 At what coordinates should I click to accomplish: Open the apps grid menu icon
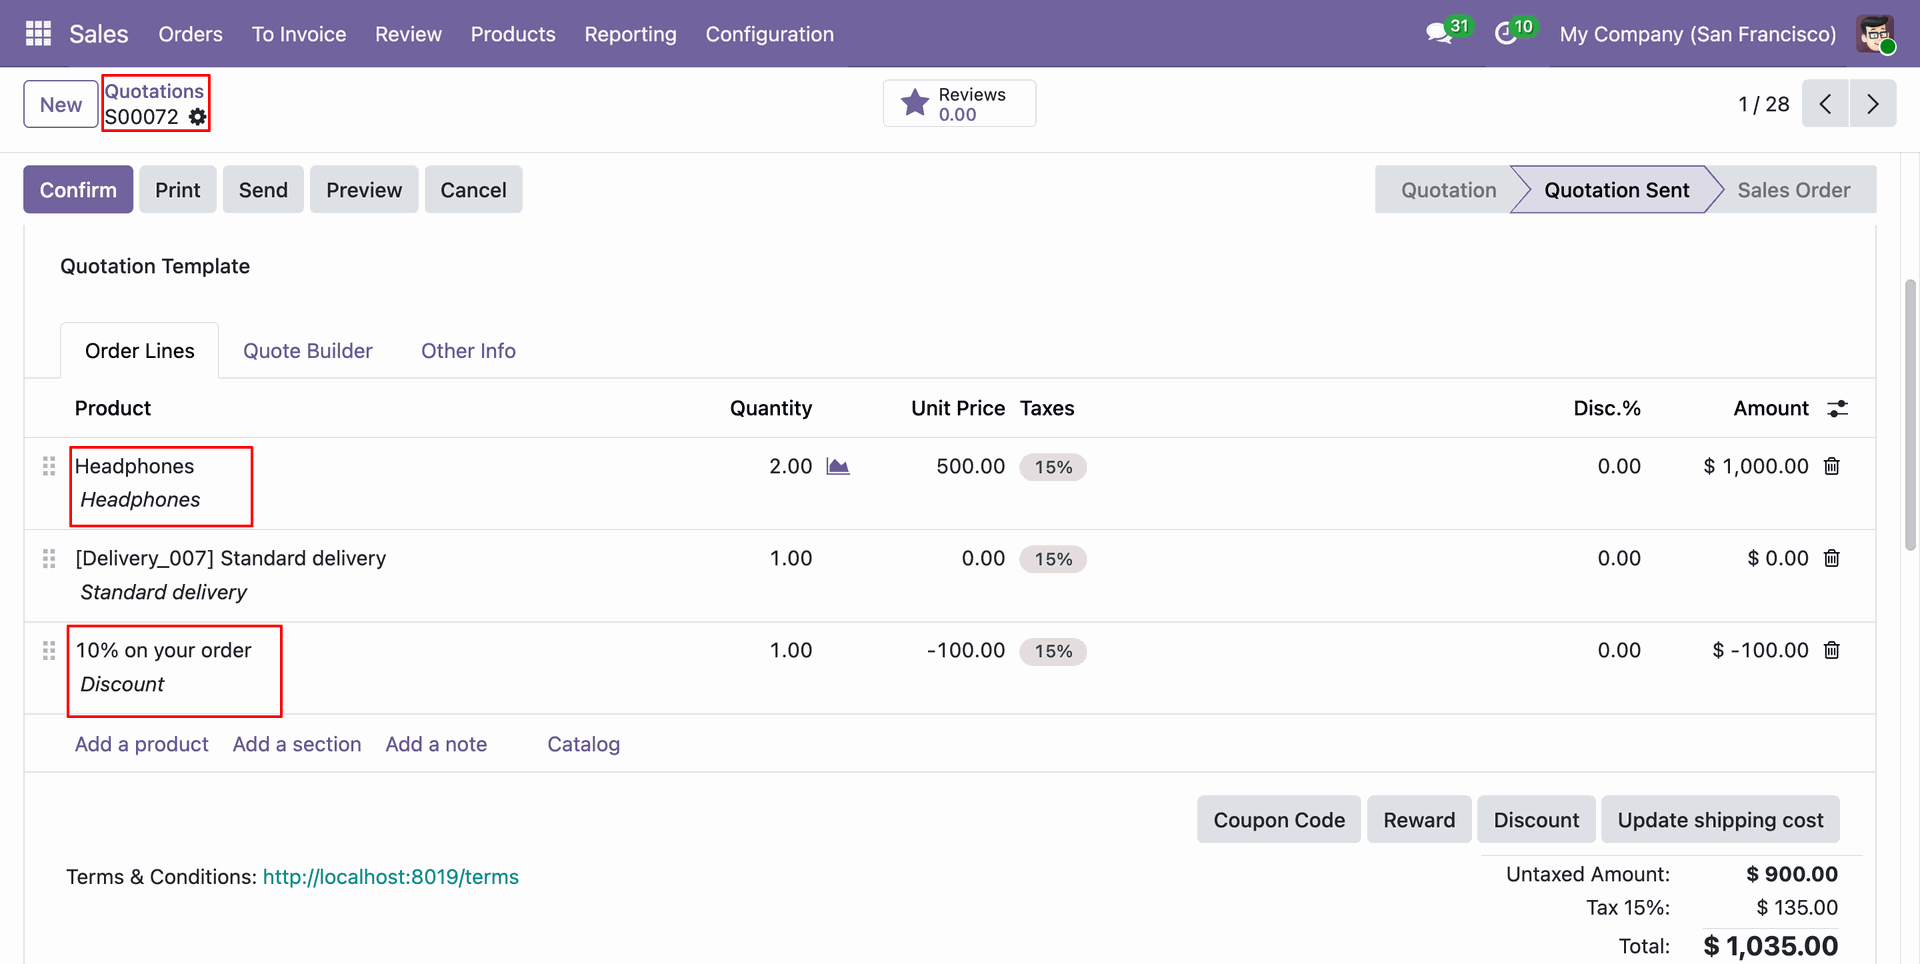pyautogui.click(x=38, y=34)
